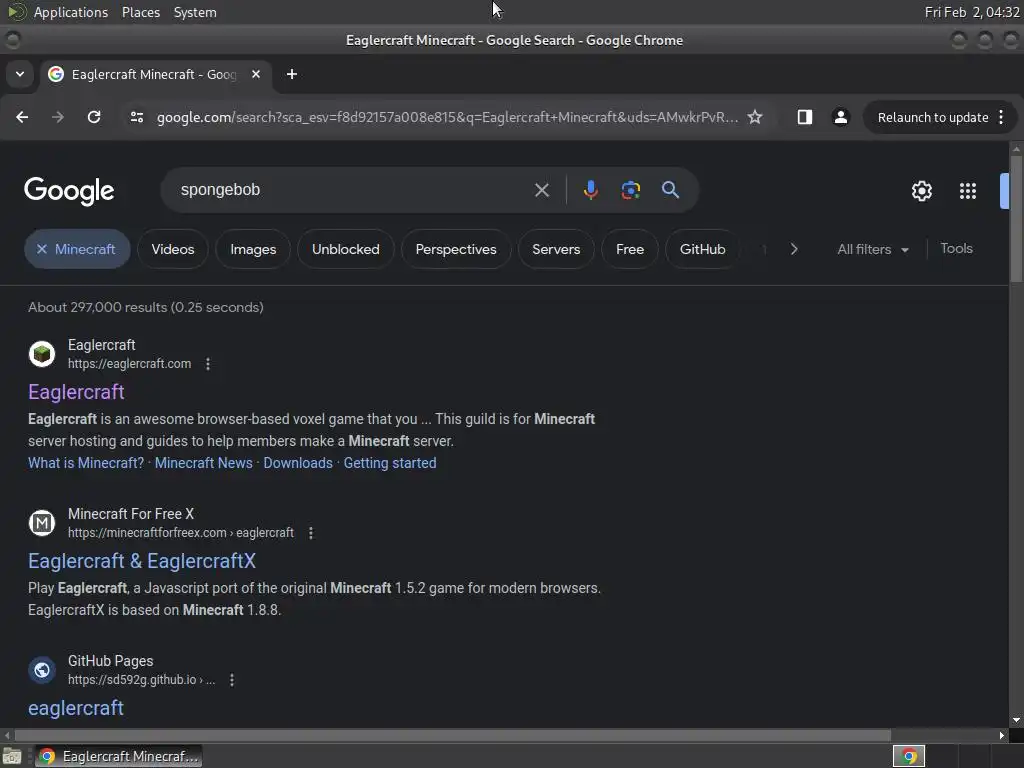Select the Free filter chip
Viewport: 1024px width, 768px height.
pos(630,249)
